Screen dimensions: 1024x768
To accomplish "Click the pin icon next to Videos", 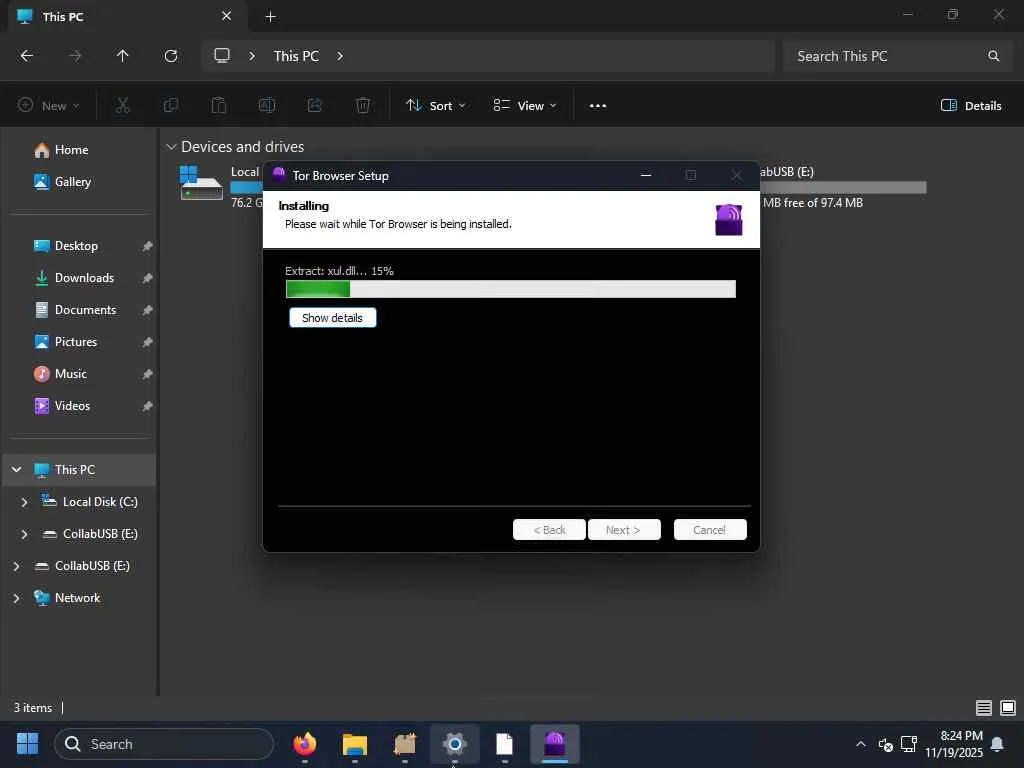I will coord(148,406).
